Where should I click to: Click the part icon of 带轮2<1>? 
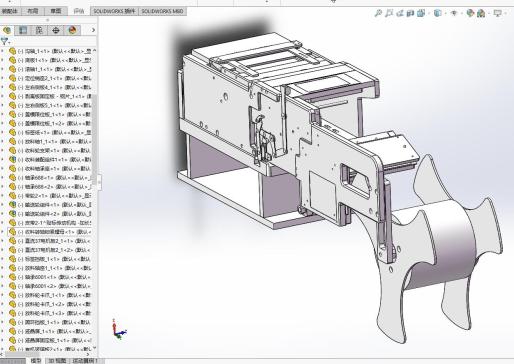(13, 196)
